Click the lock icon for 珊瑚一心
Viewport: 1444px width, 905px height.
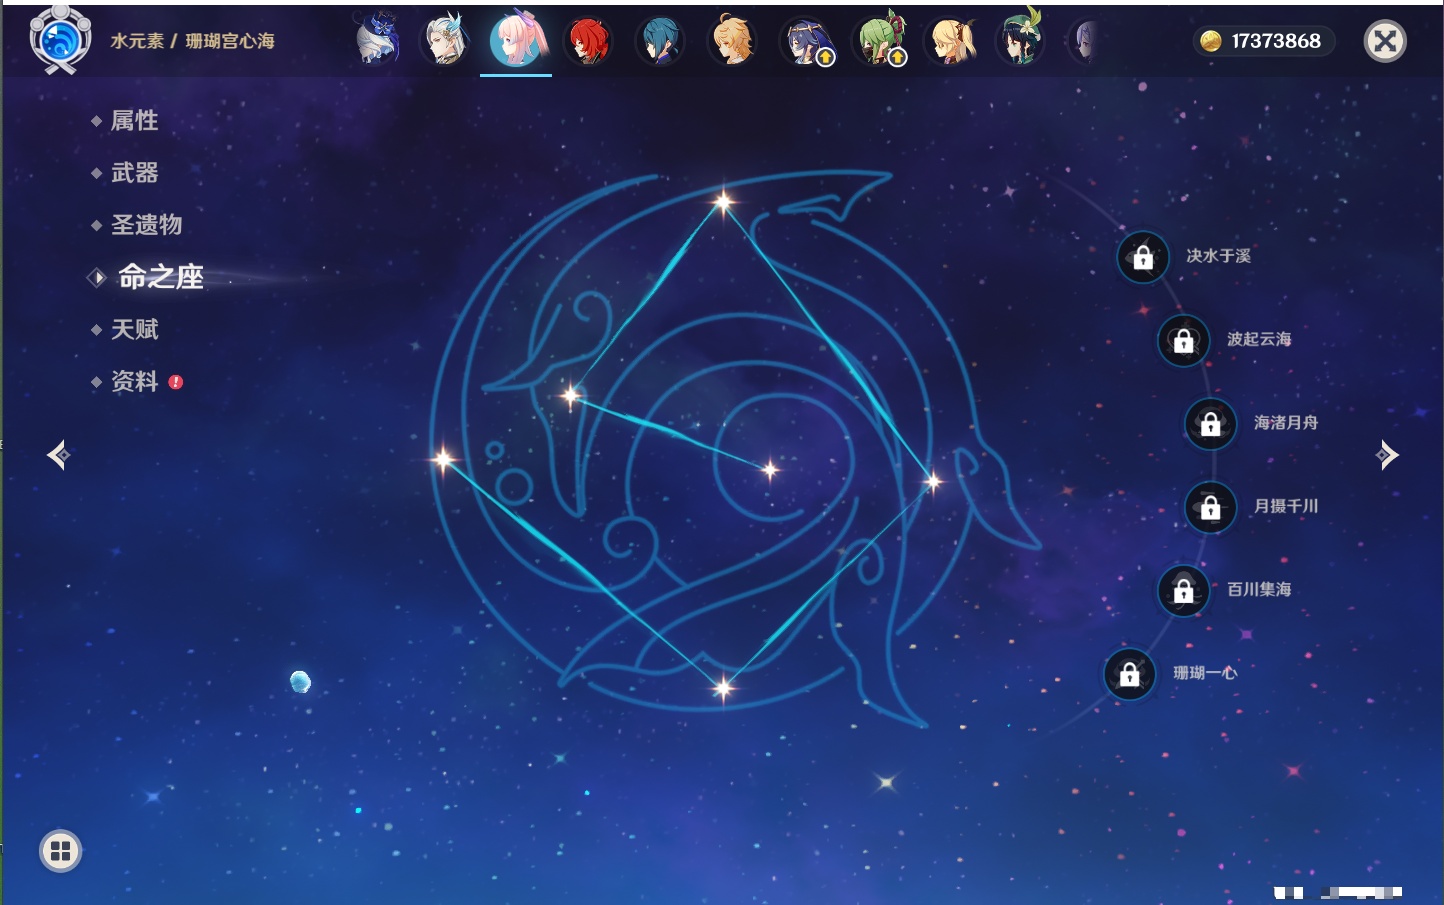click(1130, 673)
